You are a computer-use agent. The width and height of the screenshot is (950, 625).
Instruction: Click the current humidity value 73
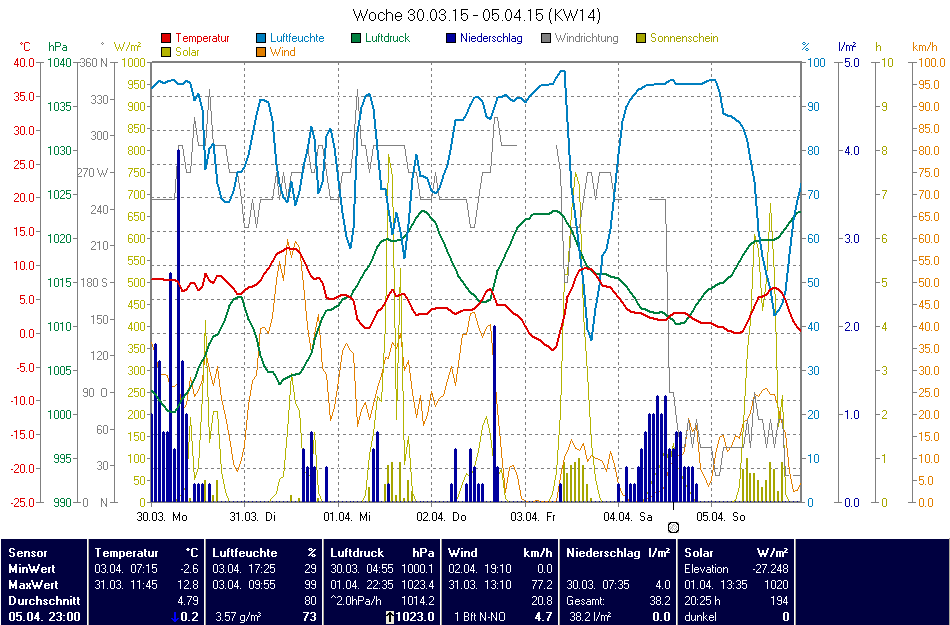point(310,617)
